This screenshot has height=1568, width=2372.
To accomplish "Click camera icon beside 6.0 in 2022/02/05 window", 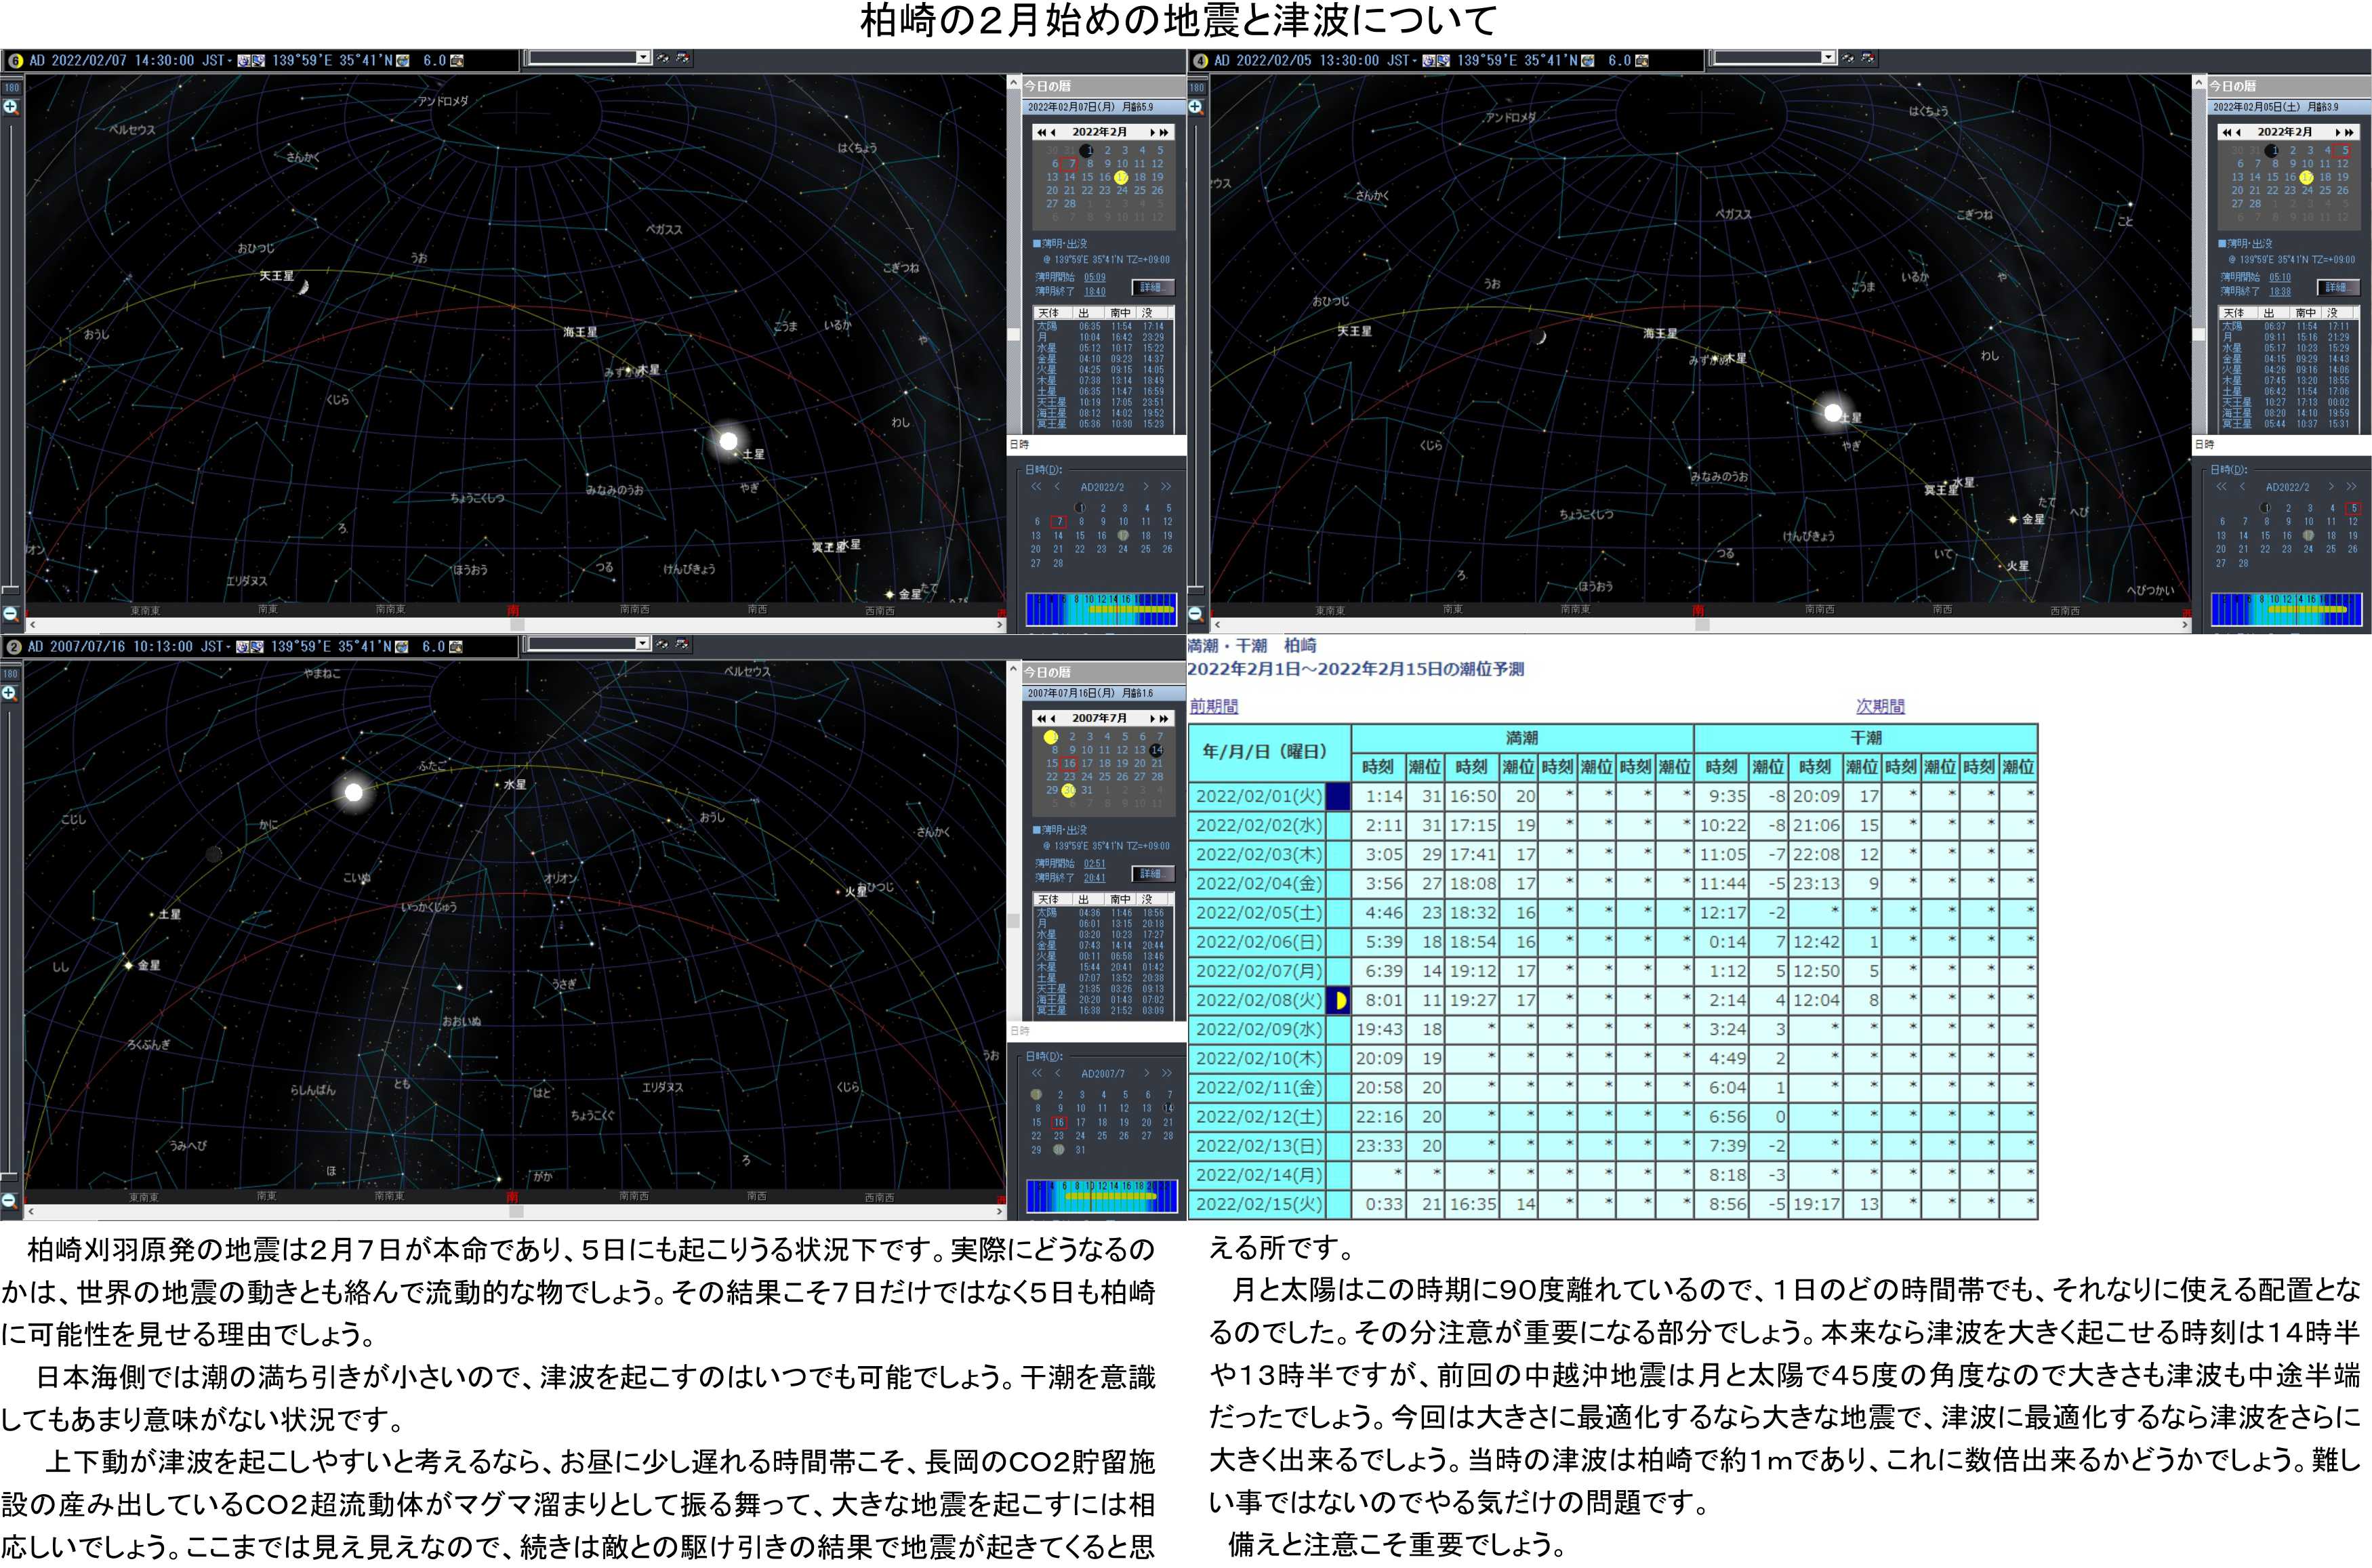I will coord(1642,60).
